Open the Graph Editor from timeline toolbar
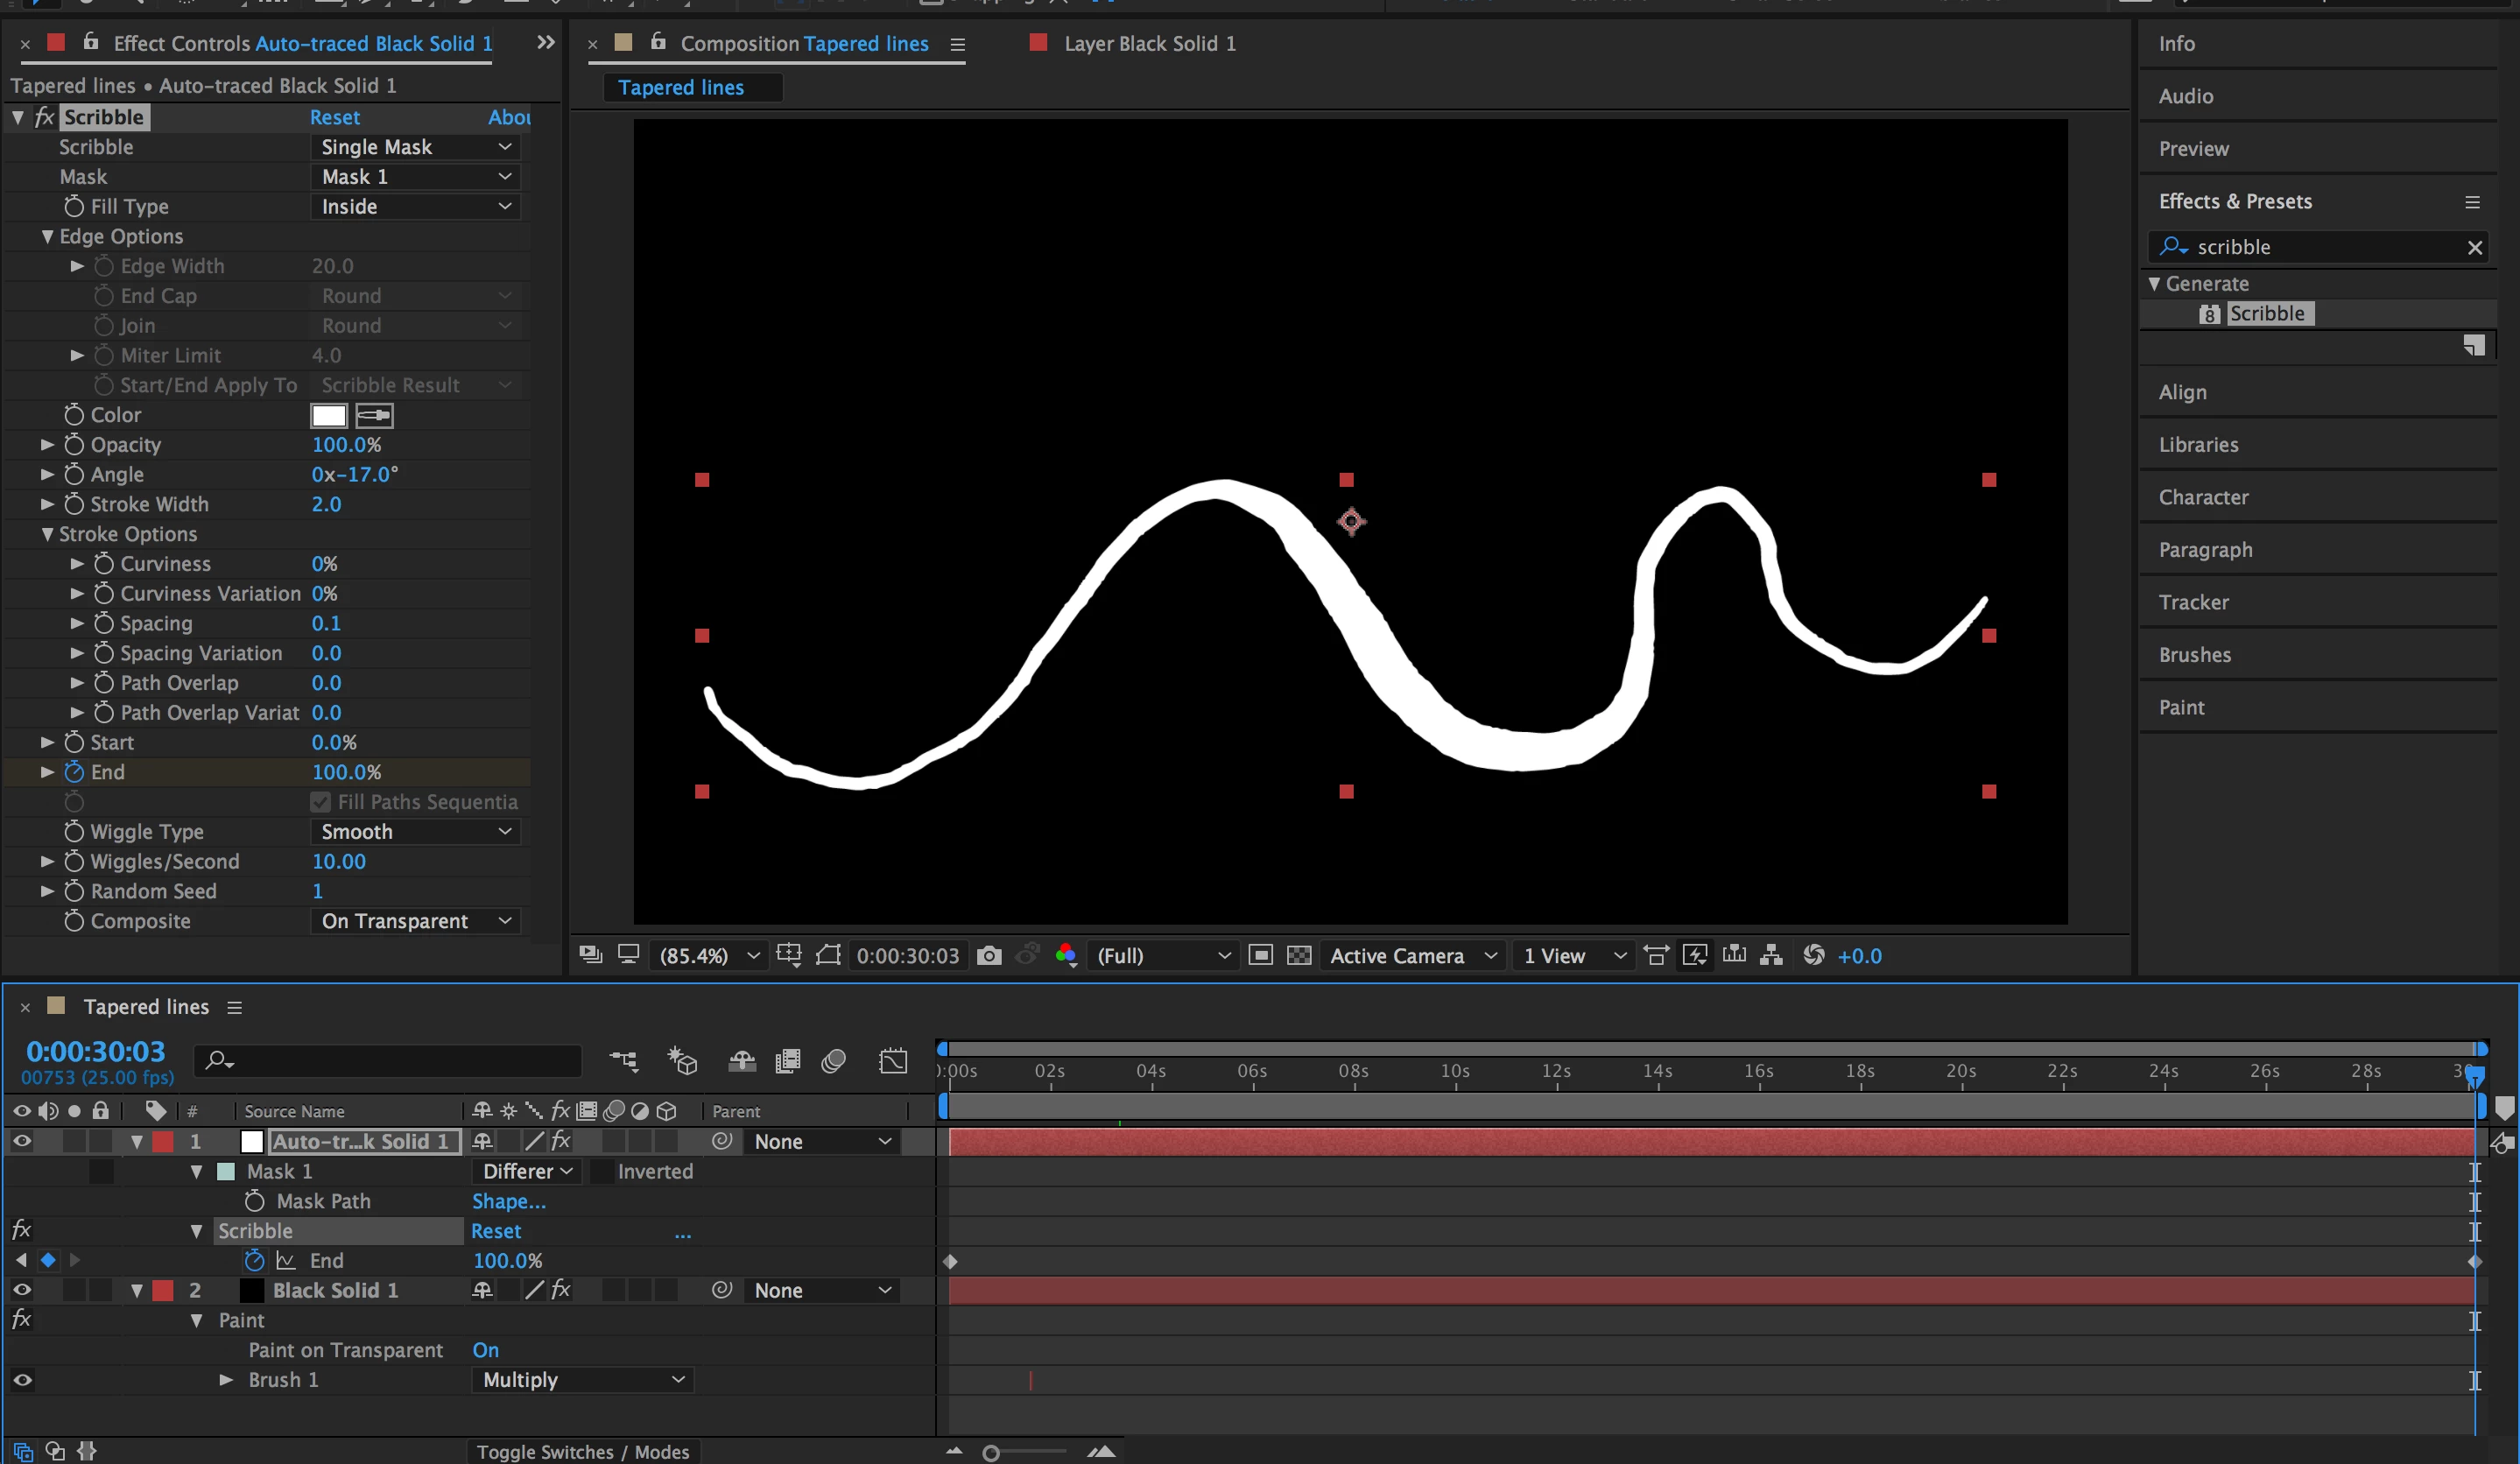2520x1464 pixels. 892,1061
